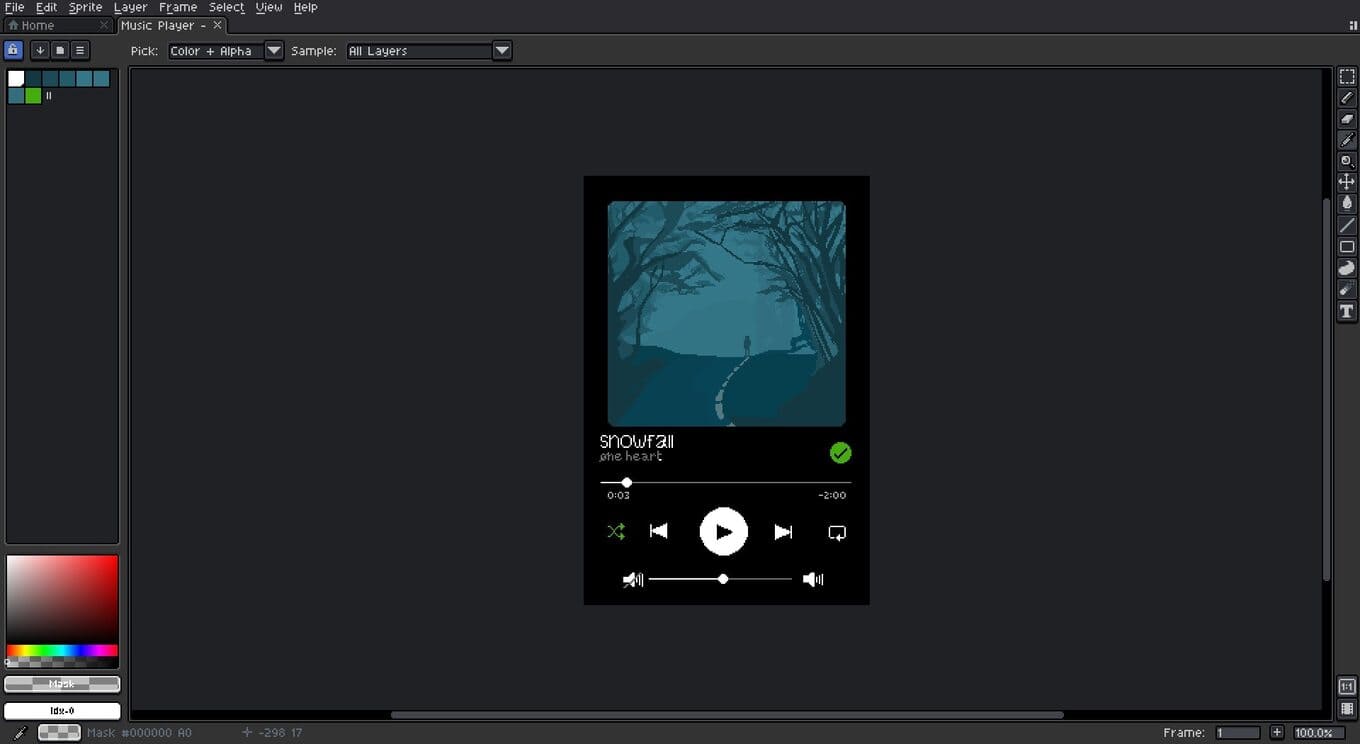Open the Pick Color + Alpha dropdown

[273, 51]
